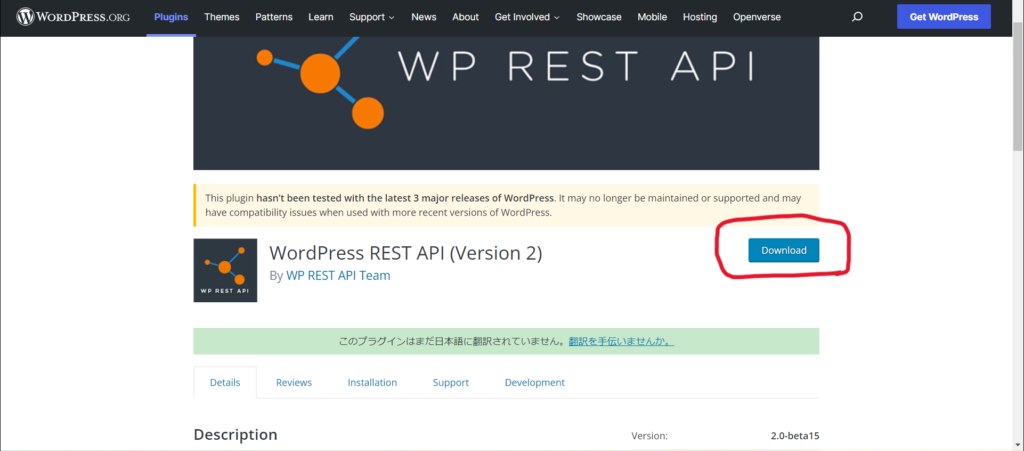
Task: Switch to the Reviews tab
Action: tap(294, 382)
